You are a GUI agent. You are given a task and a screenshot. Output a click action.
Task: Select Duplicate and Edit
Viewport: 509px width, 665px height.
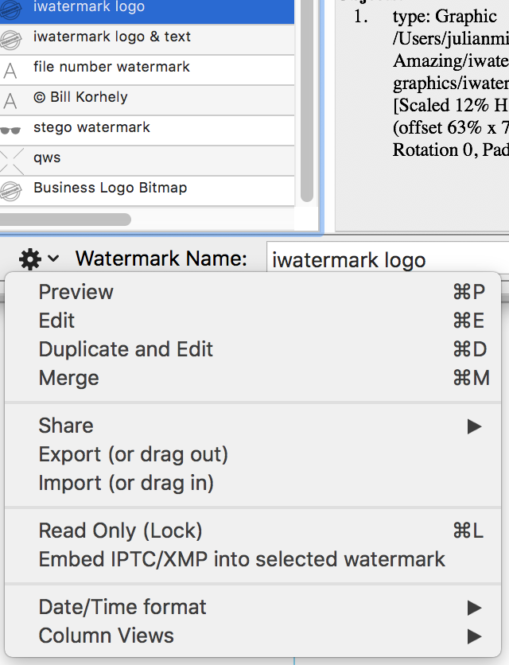pyautogui.click(x=253, y=349)
